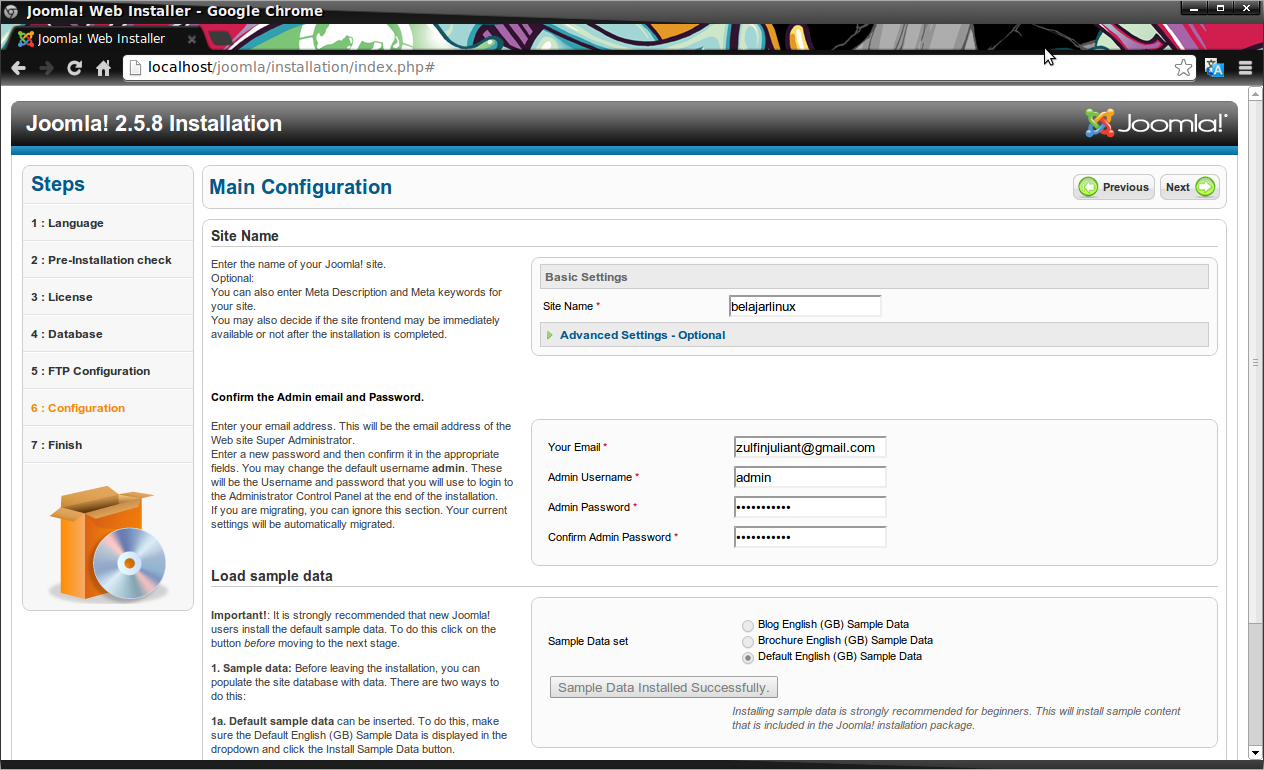
Task: Click the Sample Data set label
Action: [x=588, y=641]
